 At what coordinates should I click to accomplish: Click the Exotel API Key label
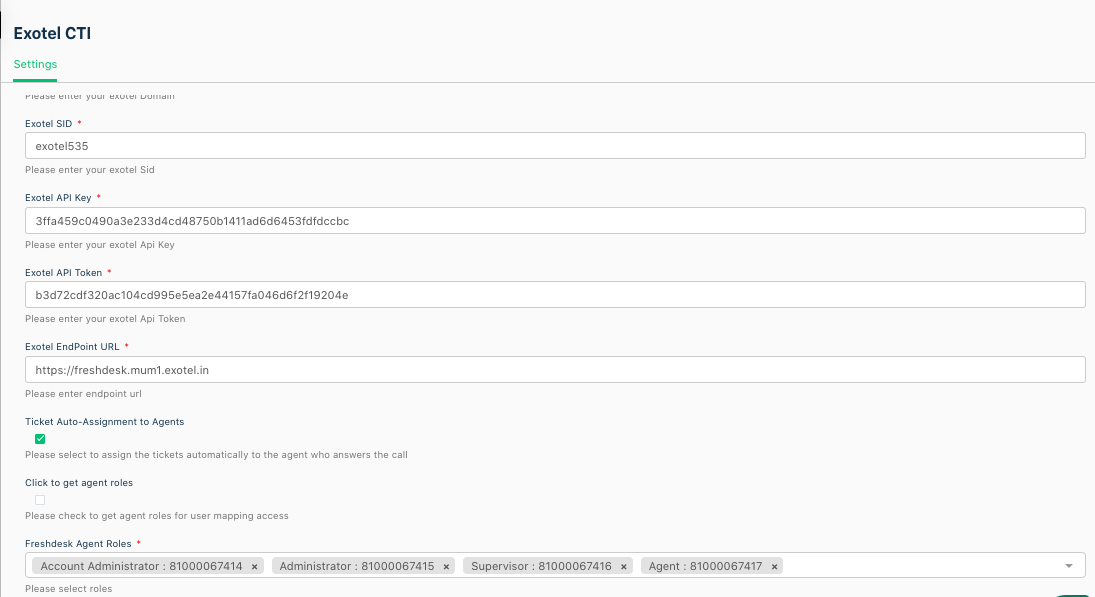pyautogui.click(x=58, y=198)
